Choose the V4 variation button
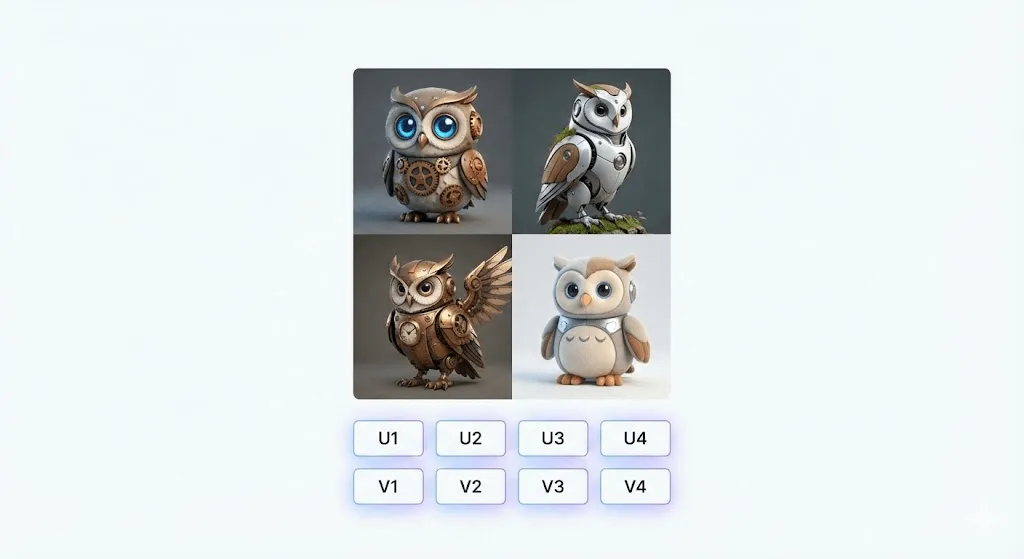 (x=635, y=487)
